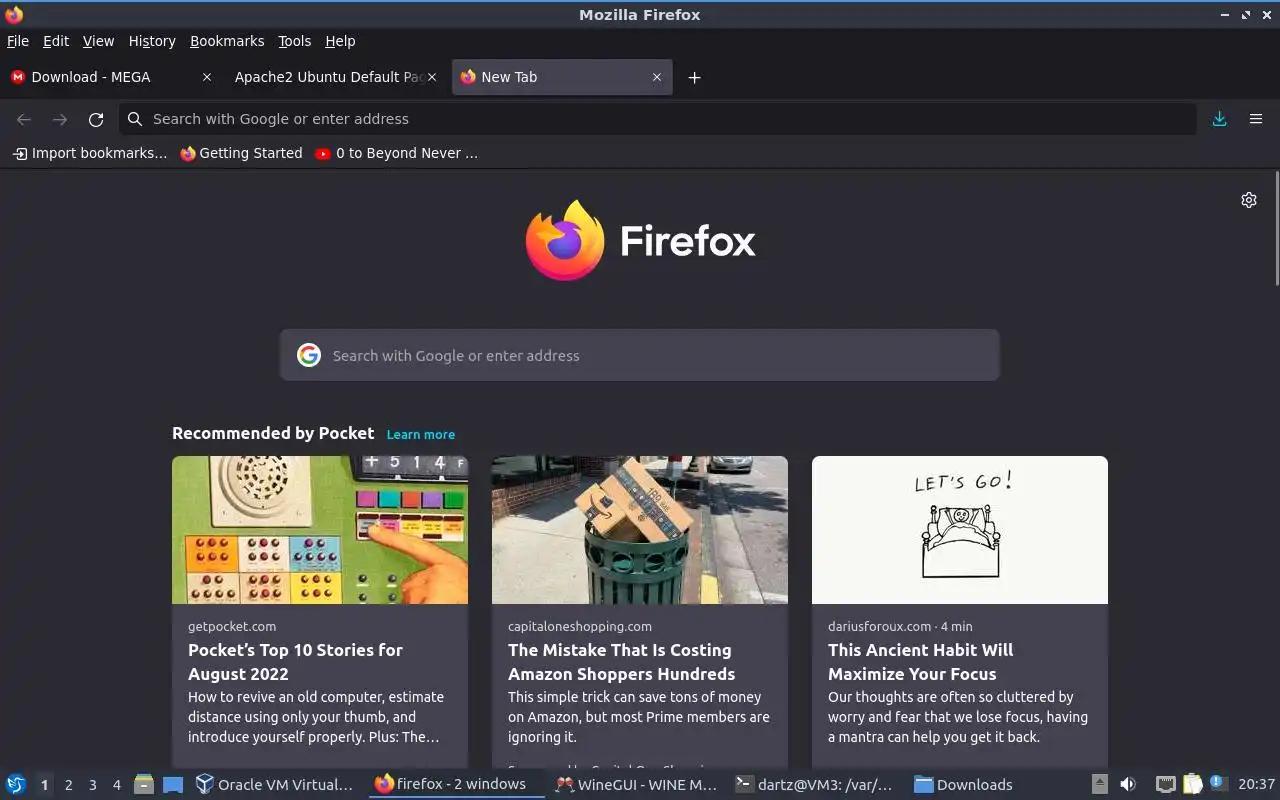The height and width of the screenshot is (800, 1280).
Task: Switch to workspace 1
Action: pyautogui.click(x=44, y=785)
